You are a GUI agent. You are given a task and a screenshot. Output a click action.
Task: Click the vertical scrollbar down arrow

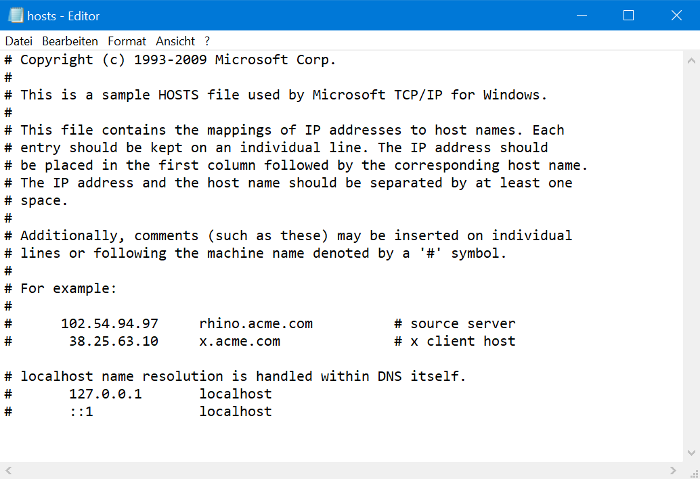coord(691,454)
